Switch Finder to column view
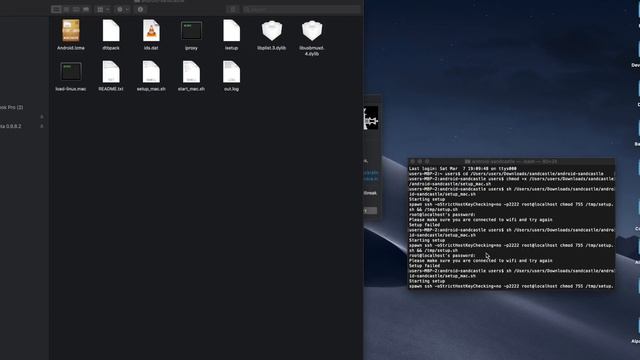 click(76, 9)
